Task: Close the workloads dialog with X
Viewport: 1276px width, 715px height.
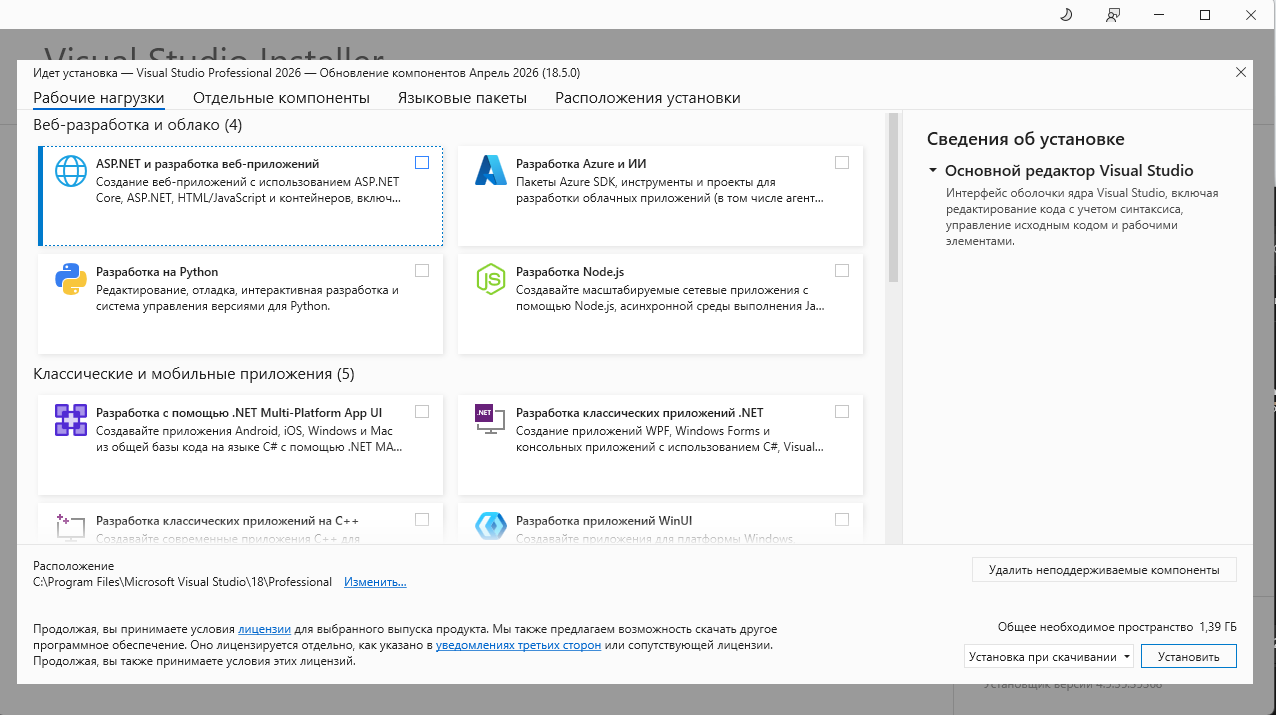Action: (x=1241, y=72)
